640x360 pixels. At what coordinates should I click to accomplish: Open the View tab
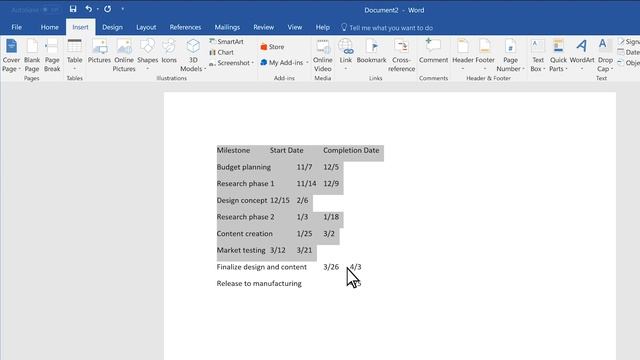point(295,27)
